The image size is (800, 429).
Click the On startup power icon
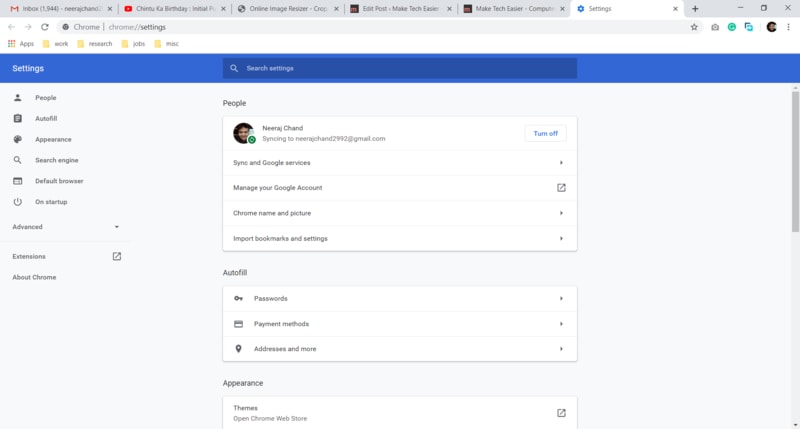click(17, 201)
